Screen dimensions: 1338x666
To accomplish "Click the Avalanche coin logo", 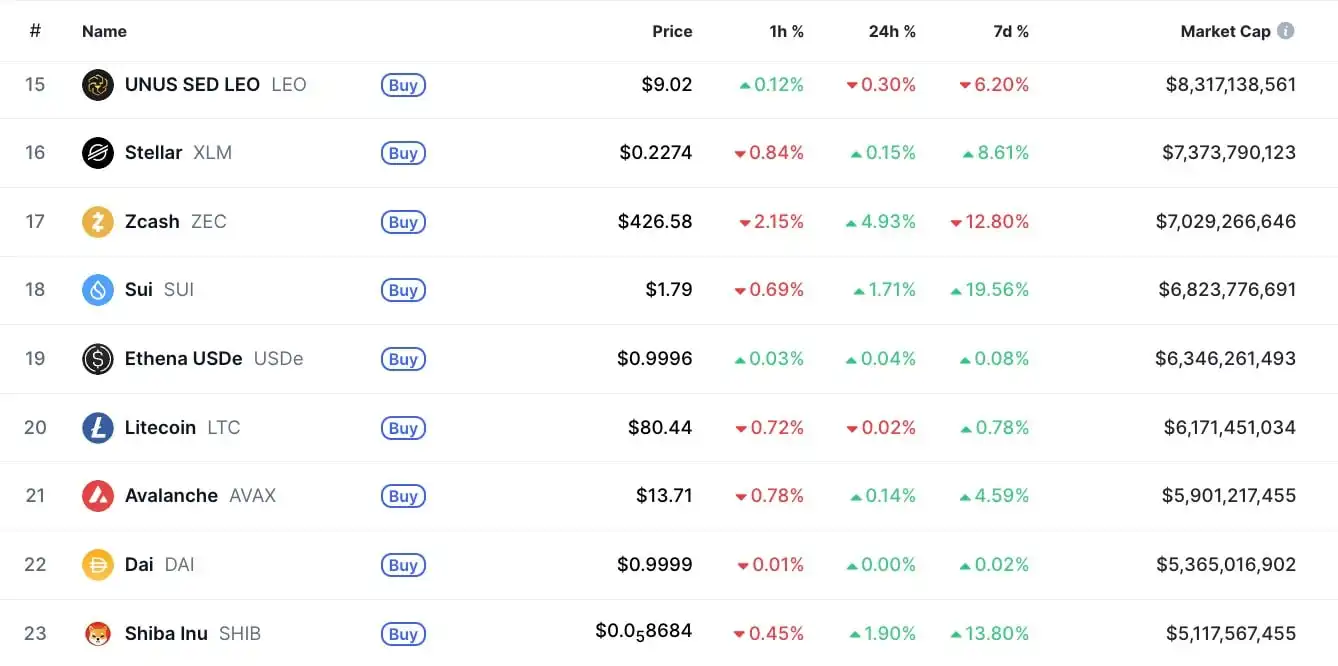I will click(x=97, y=495).
